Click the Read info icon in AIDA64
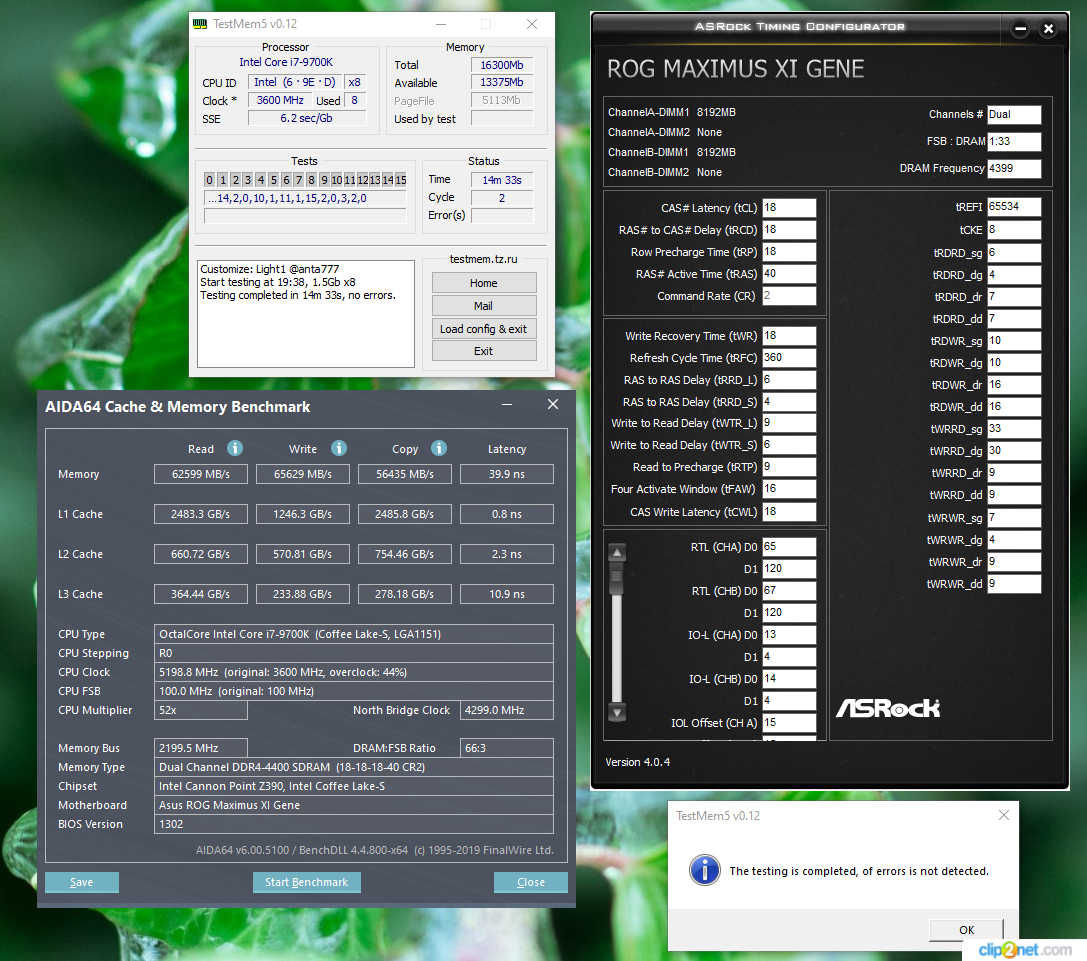The width and height of the screenshot is (1087, 961). 235,448
